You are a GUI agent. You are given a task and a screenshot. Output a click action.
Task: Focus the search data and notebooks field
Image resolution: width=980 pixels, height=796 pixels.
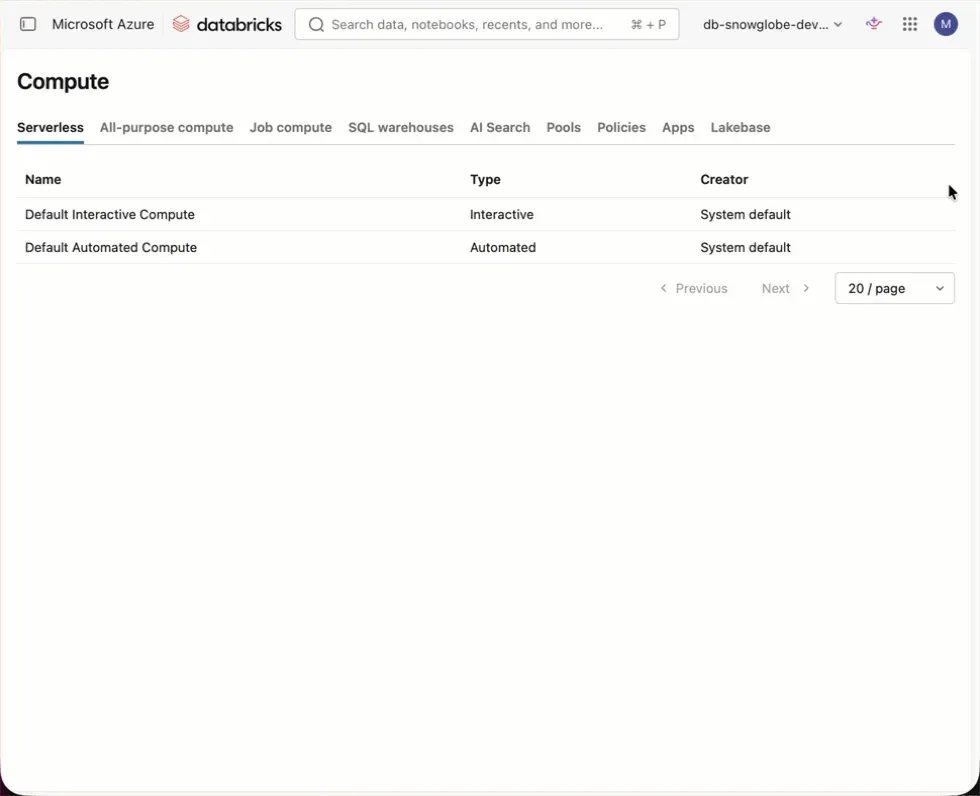(x=486, y=24)
